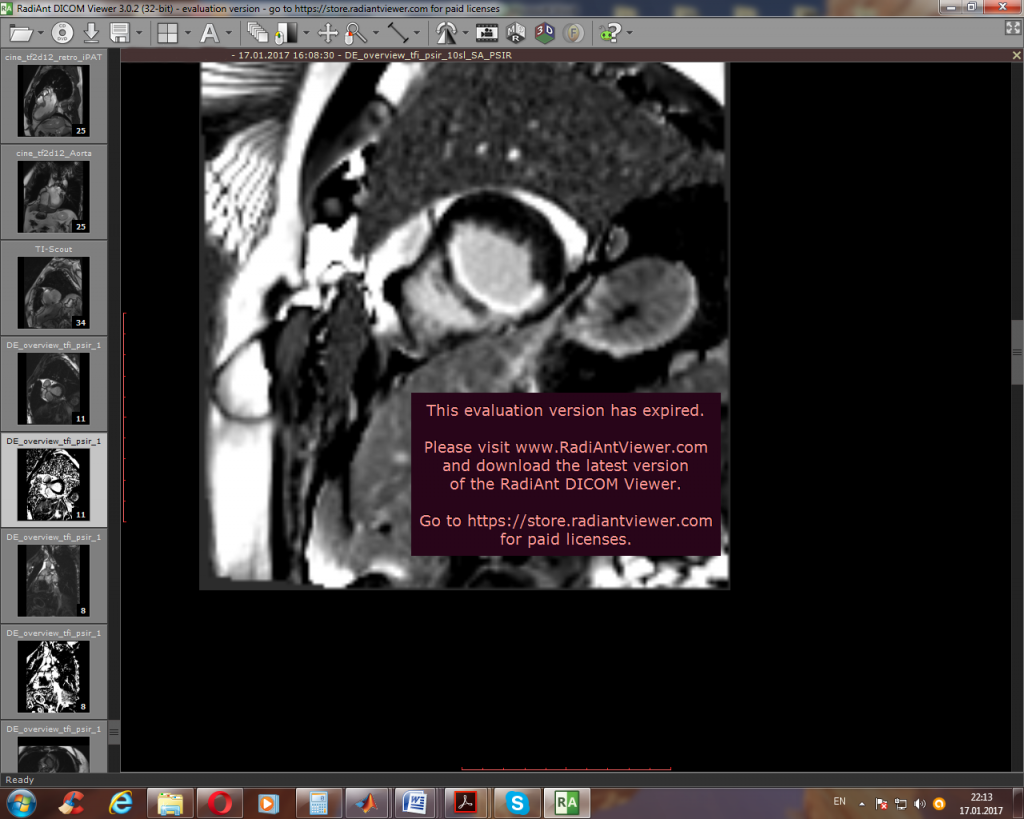The image size is (1024, 819).
Task: Select the TI-Scout series thumbnail
Action: 54,287
